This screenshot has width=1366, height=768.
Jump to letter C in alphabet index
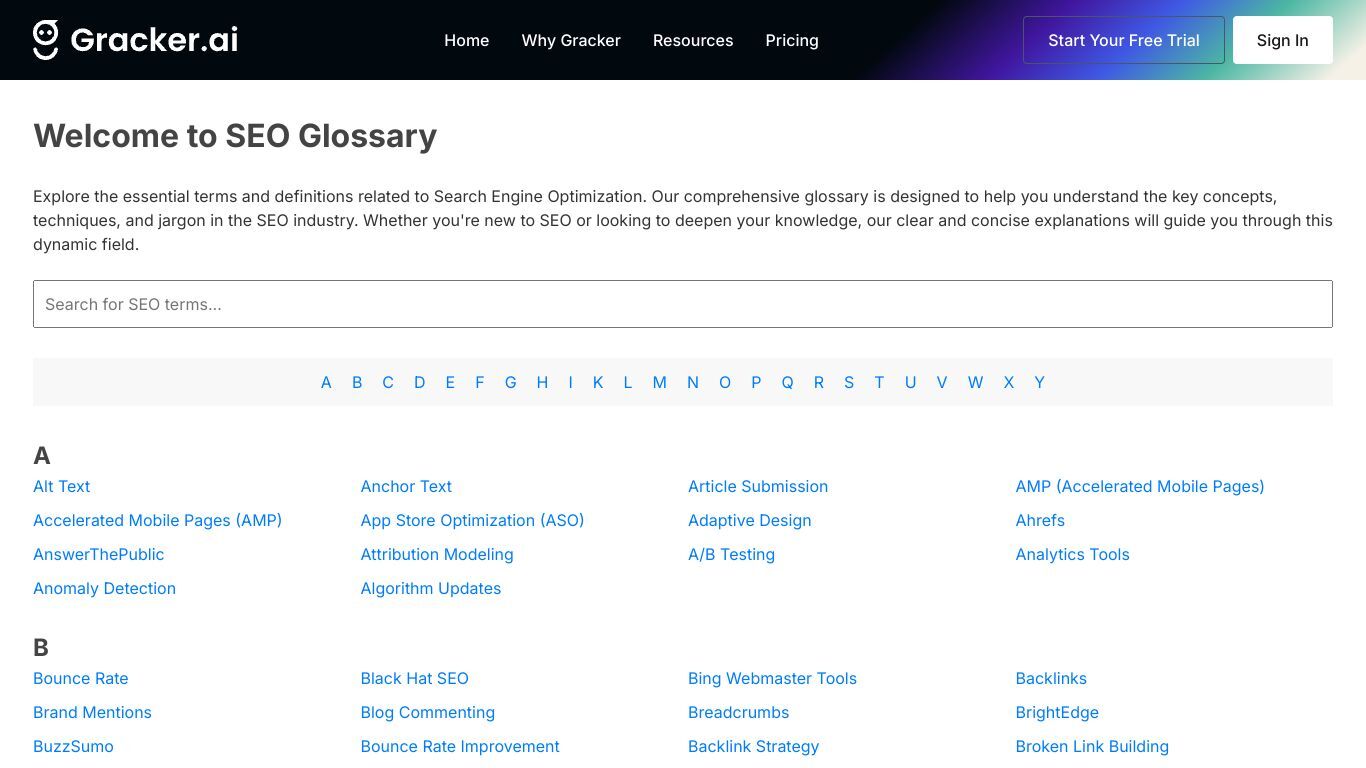[x=388, y=382]
